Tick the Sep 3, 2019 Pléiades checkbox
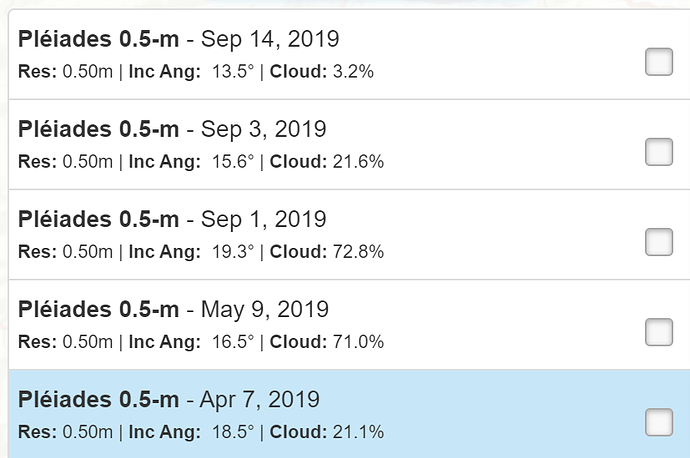690x458 pixels. pyautogui.click(x=659, y=152)
